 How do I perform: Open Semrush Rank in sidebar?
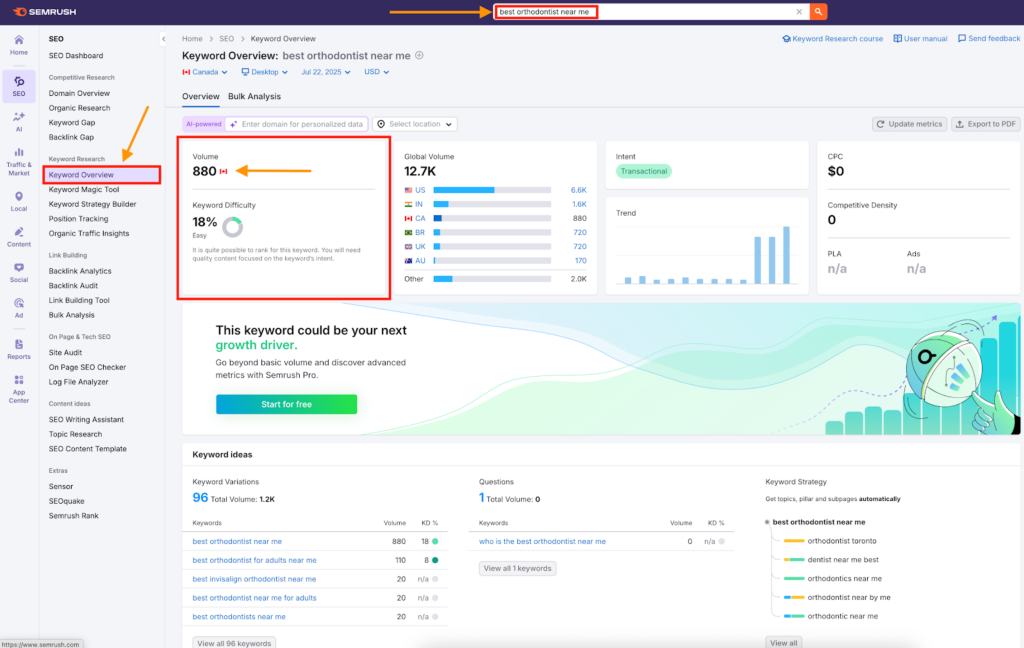point(73,516)
